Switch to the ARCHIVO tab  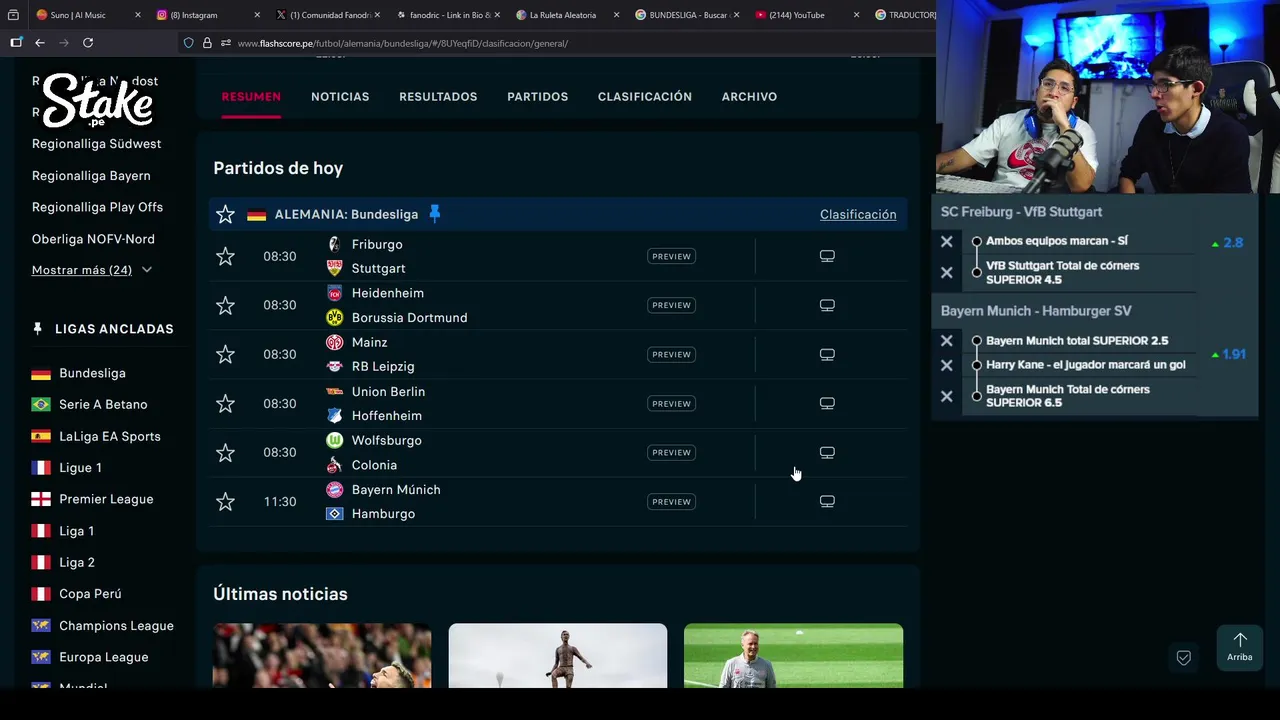click(x=749, y=97)
